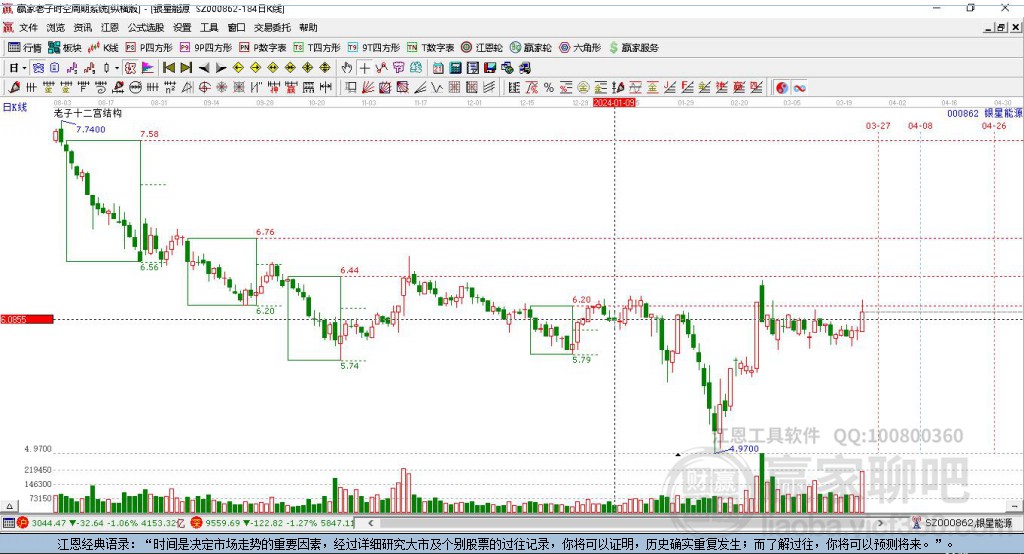Collapse volume panel with up-arrow button
This screenshot has width=1024, height=554.
click(9, 506)
